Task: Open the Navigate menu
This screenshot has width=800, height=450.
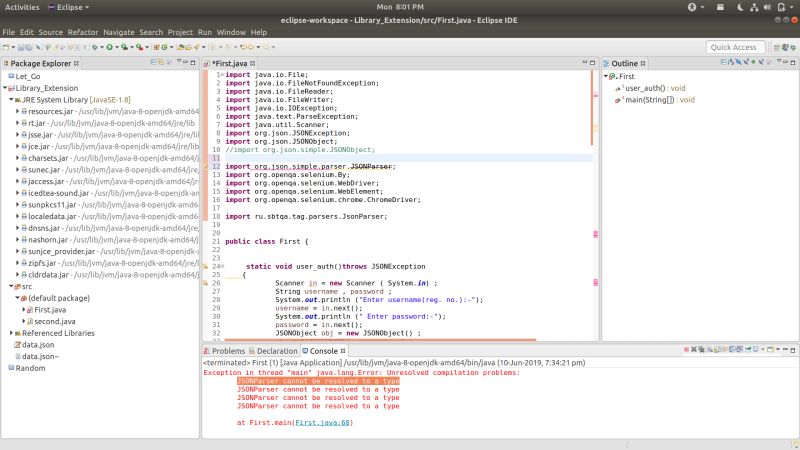Action: pos(118,32)
